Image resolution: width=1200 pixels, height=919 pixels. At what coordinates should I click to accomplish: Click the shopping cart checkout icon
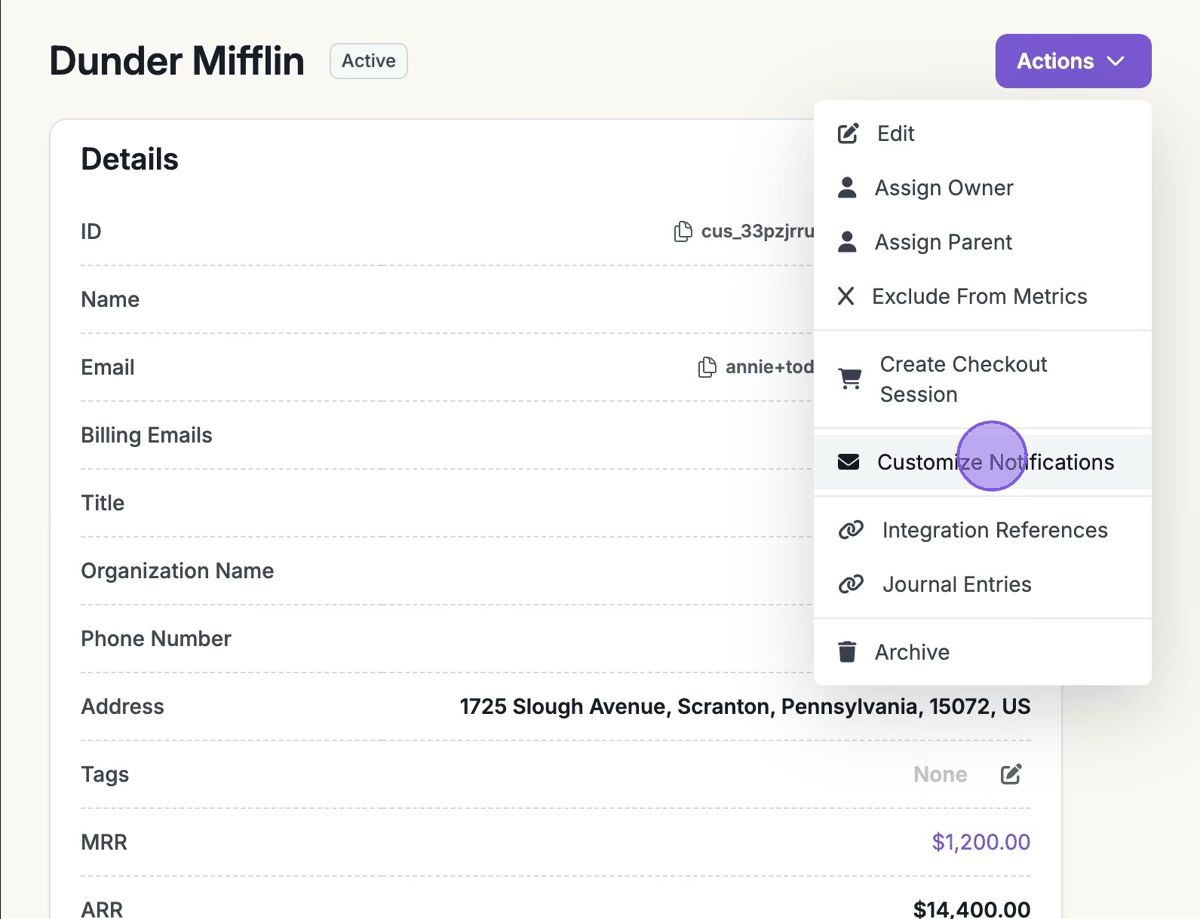tap(850, 379)
